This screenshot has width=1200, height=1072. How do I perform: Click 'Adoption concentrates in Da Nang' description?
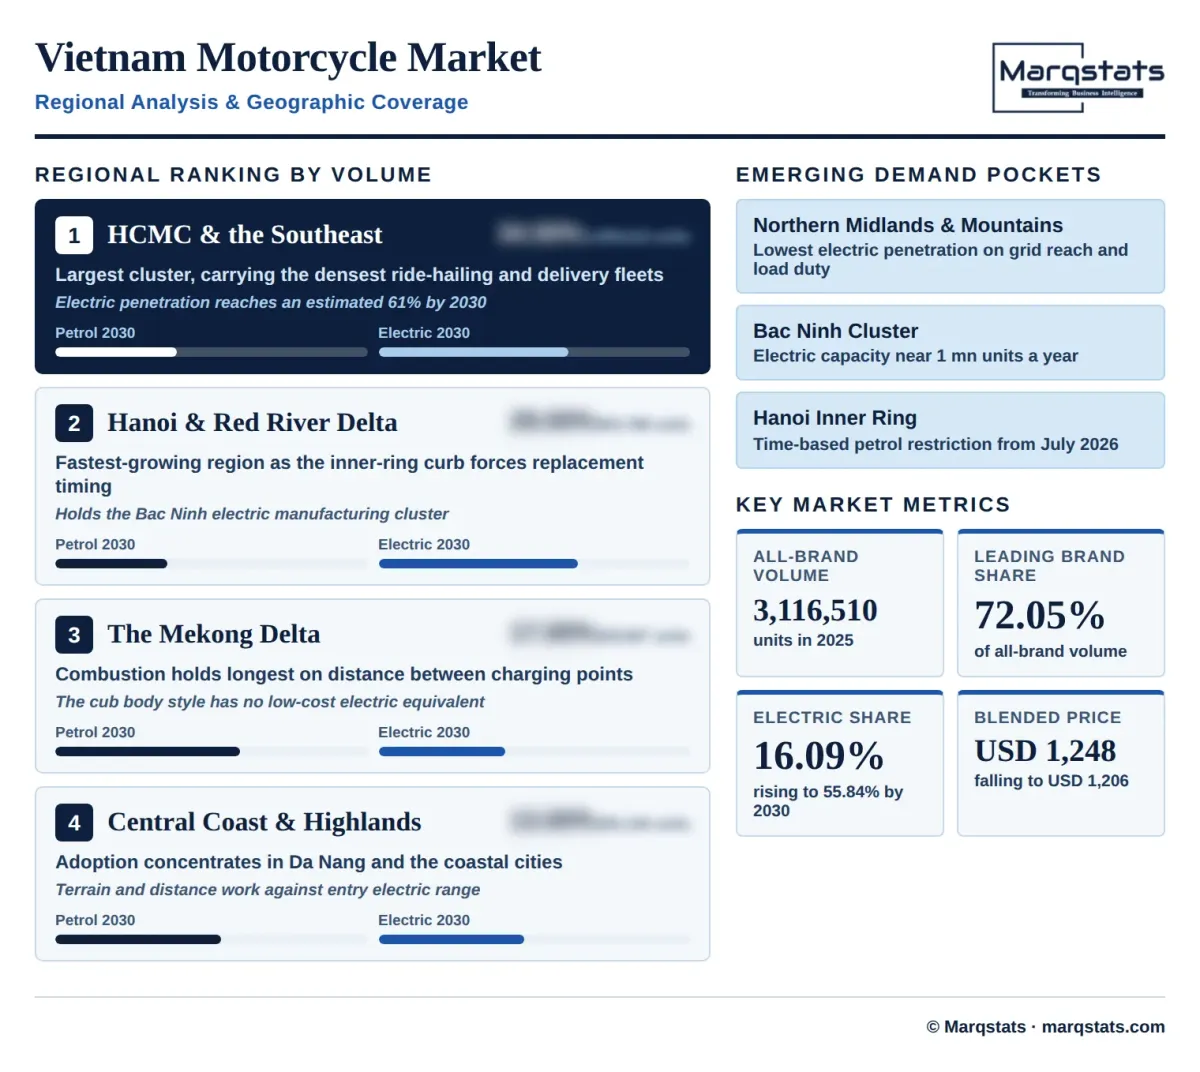(309, 863)
